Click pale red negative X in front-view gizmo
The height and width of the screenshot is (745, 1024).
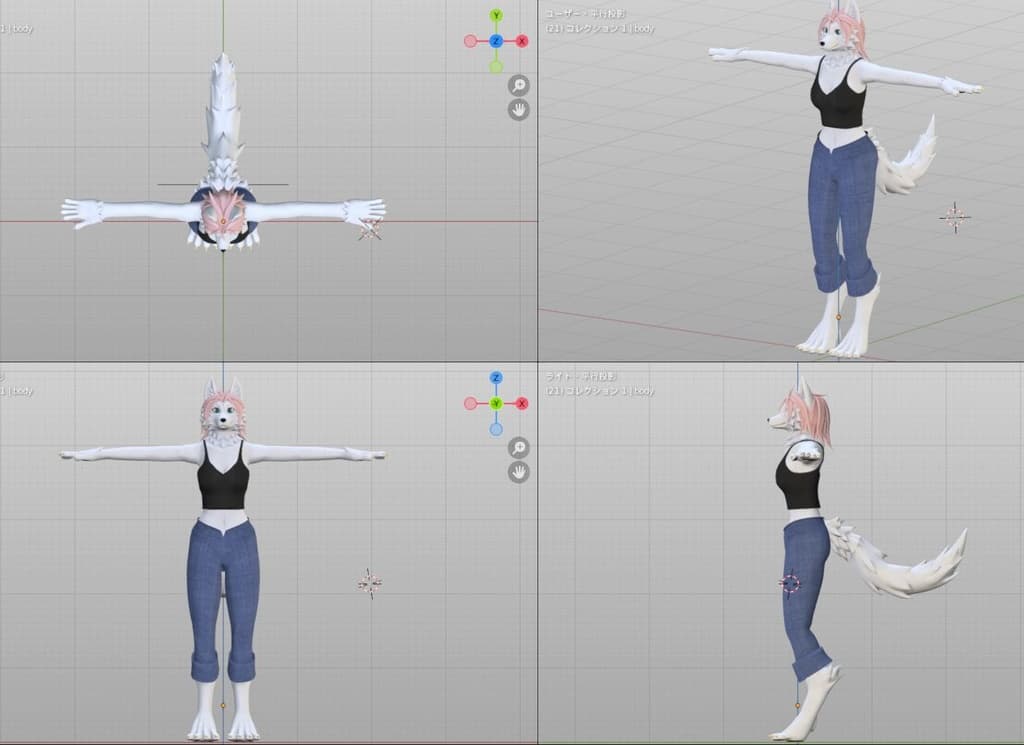tap(470, 404)
